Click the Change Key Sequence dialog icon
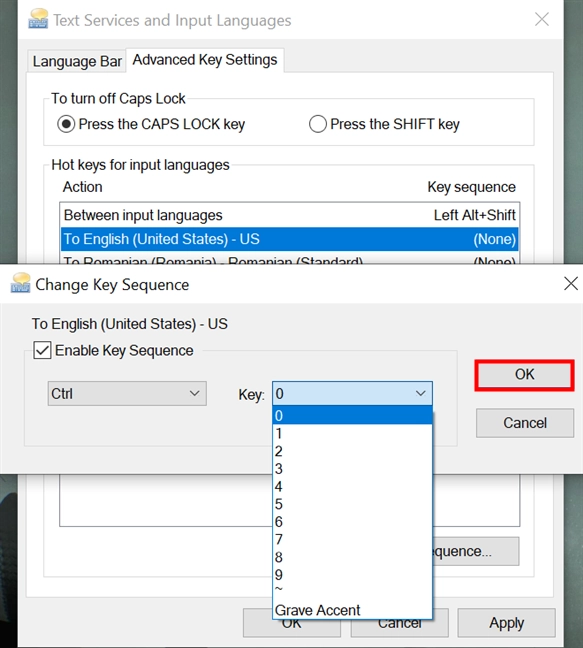Image resolution: width=583 pixels, height=648 pixels. click(x=20, y=283)
